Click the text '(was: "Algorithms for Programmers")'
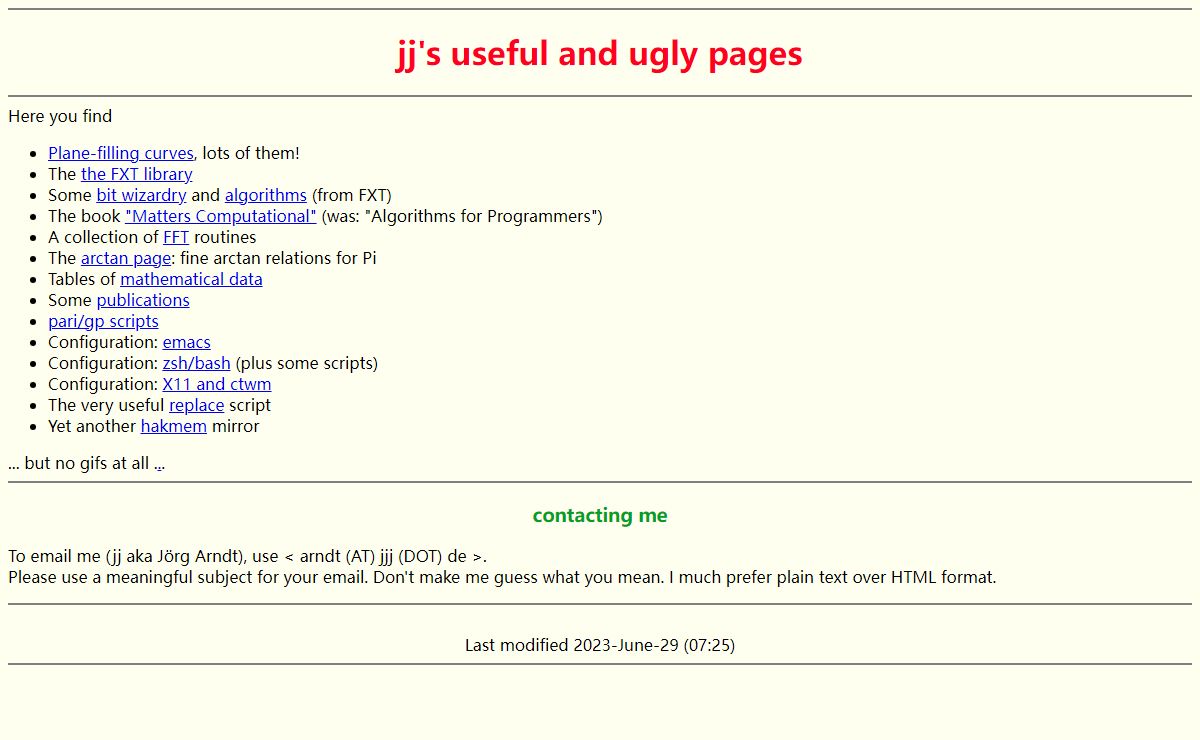The width and height of the screenshot is (1200, 740). (462, 216)
